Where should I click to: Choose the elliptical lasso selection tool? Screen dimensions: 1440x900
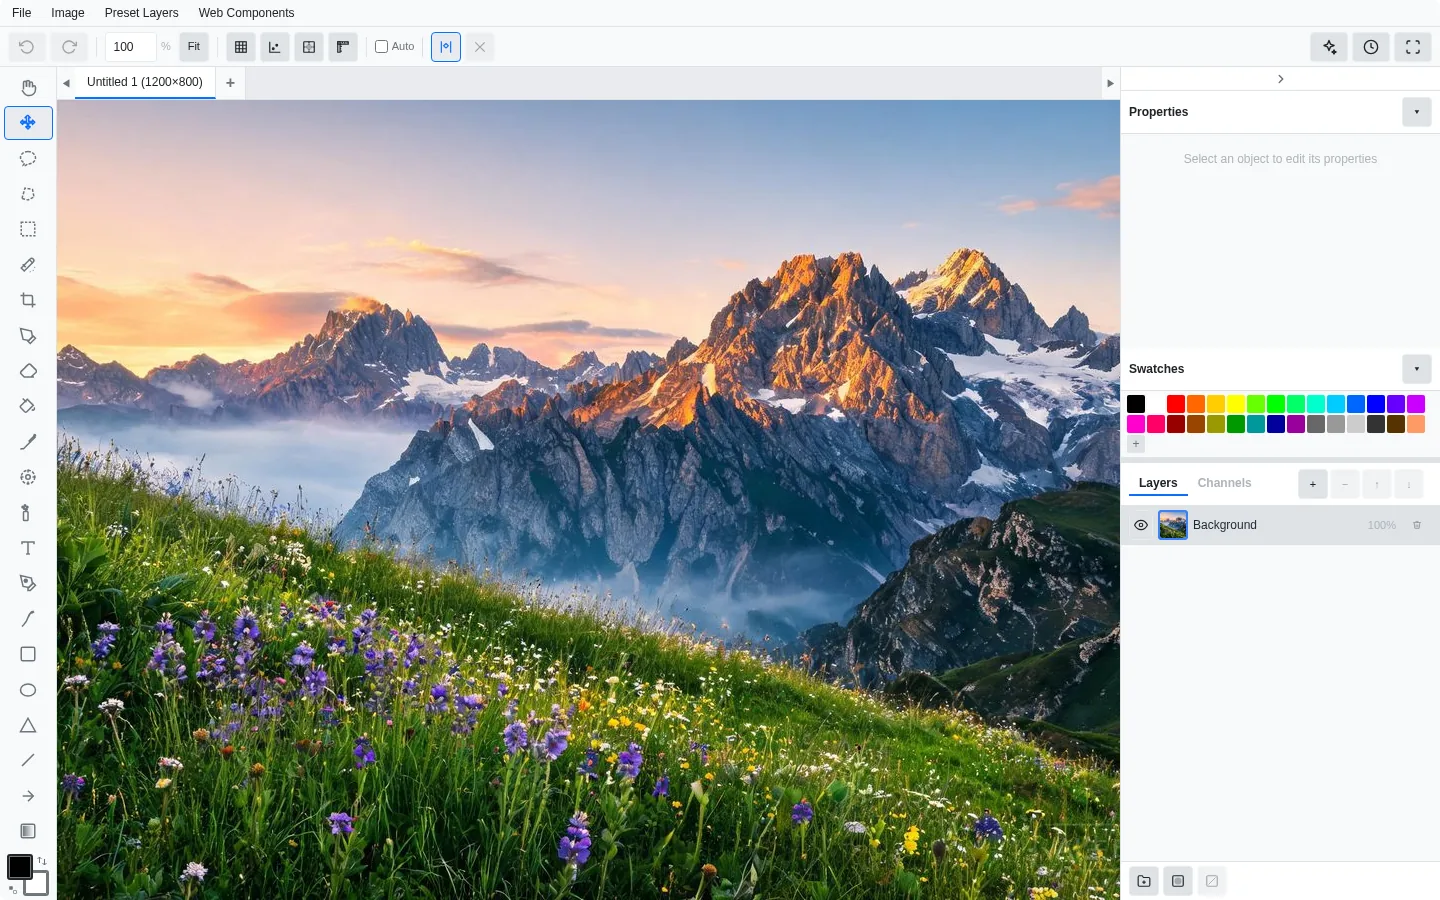(x=28, y=159)
